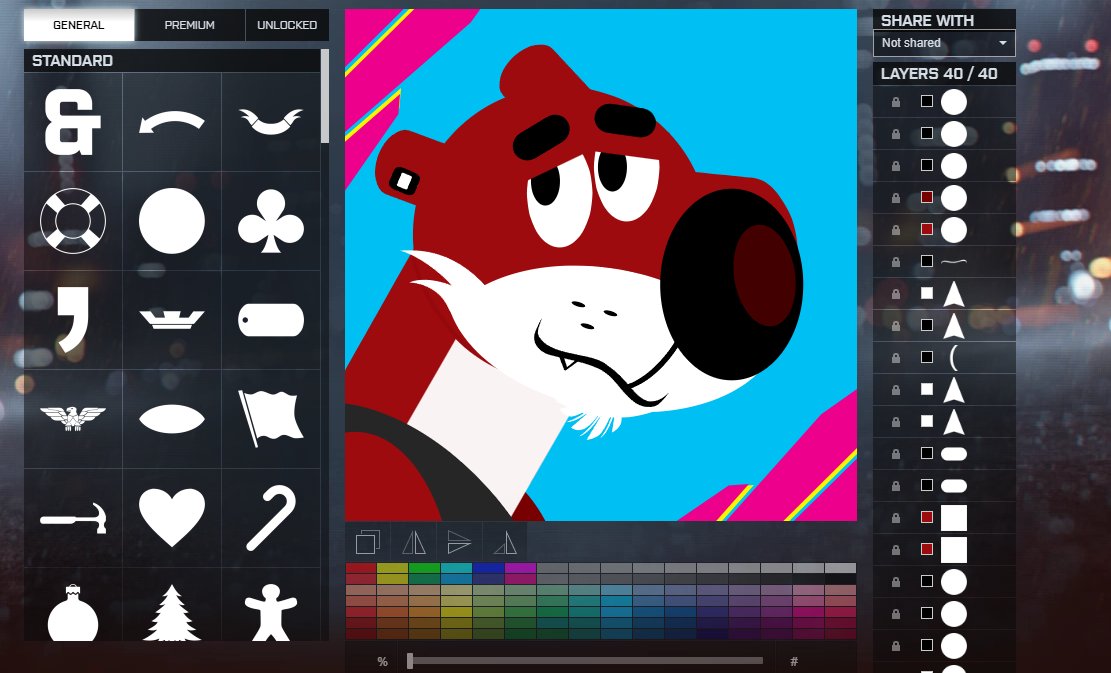Screen dimensions: 1111x673
Task: Select the triangle layer with black swatch
Action: 954,325
